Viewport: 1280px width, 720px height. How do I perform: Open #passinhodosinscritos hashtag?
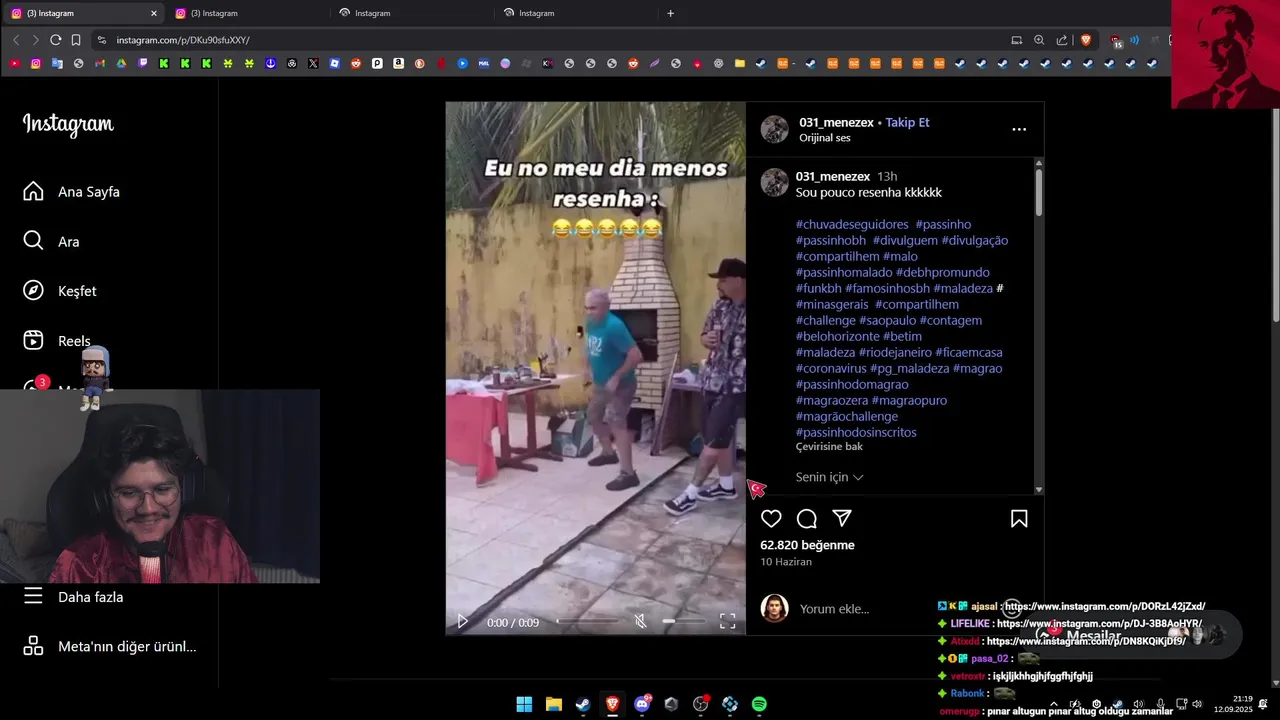click(856, 432)
